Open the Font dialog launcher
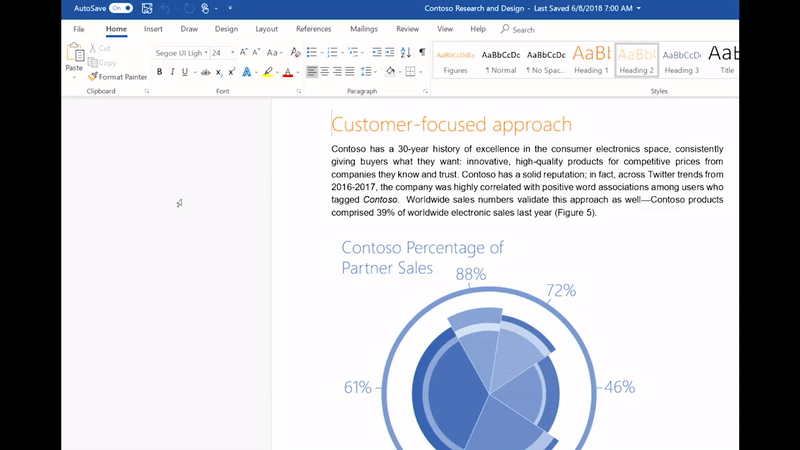Viewport: 800px width, 450px height. tap(299, 91)
